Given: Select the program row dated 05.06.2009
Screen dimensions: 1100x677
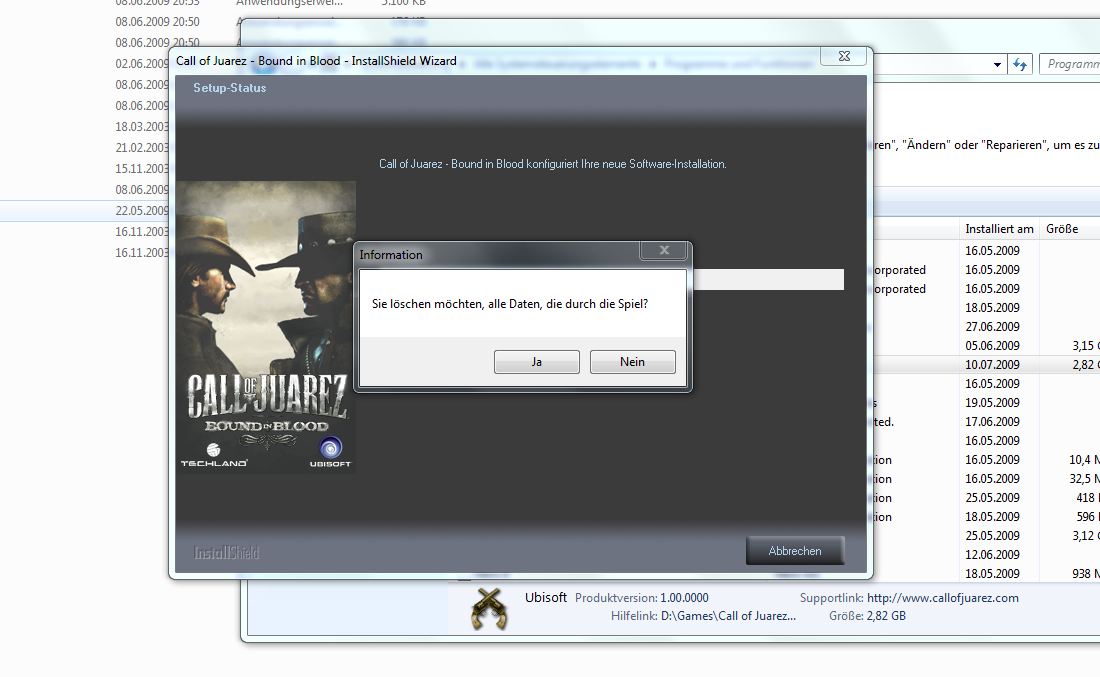Looking at the screenshot, I should tap(987, 345).
